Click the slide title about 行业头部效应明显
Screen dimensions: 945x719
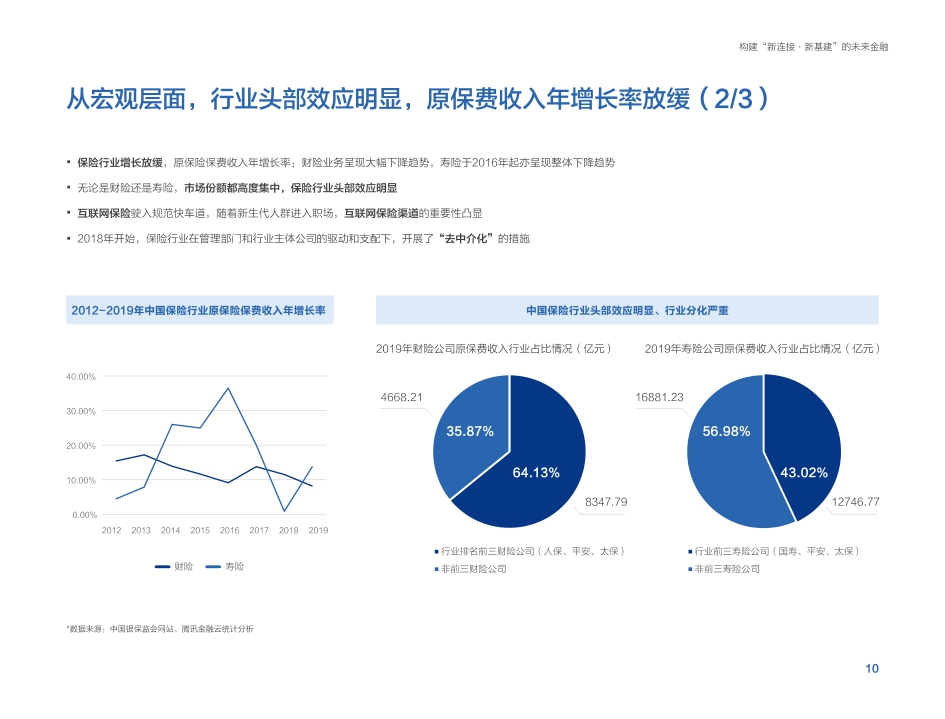click(418, 99)
